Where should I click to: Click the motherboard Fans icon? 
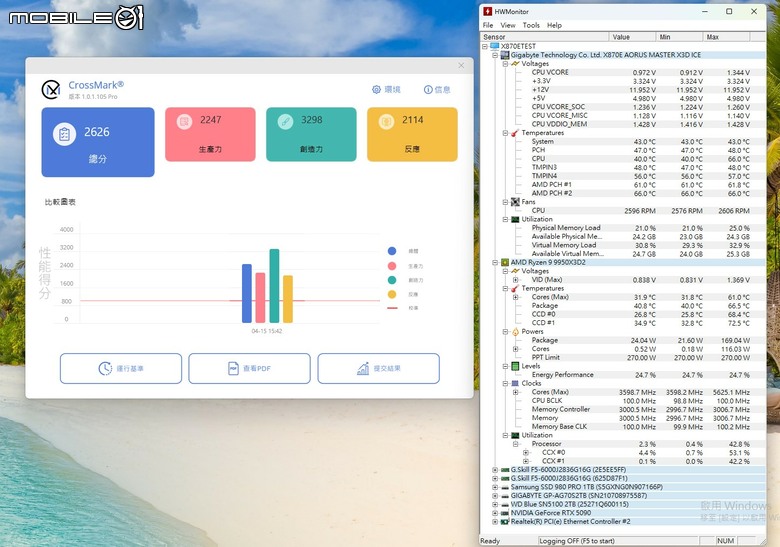click(x=515, y=202)
